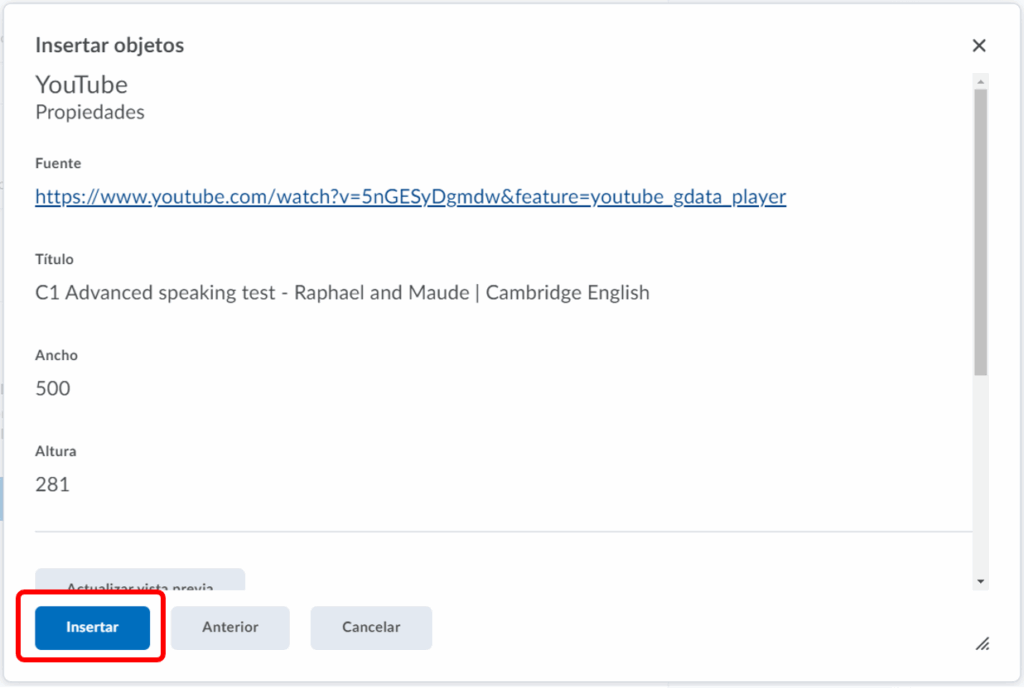Click the Altura field label

pos(56,451)
